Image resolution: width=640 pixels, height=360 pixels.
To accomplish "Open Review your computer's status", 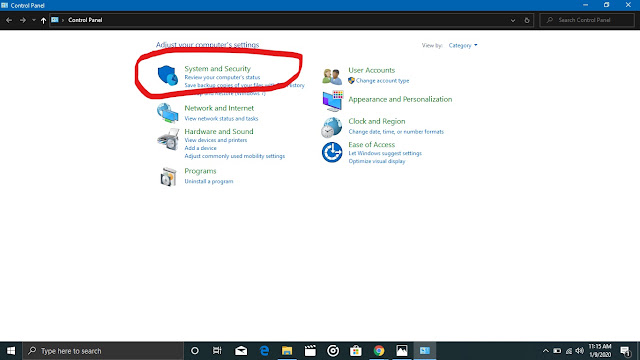I will pyautogui.click(x=222, y=77).
